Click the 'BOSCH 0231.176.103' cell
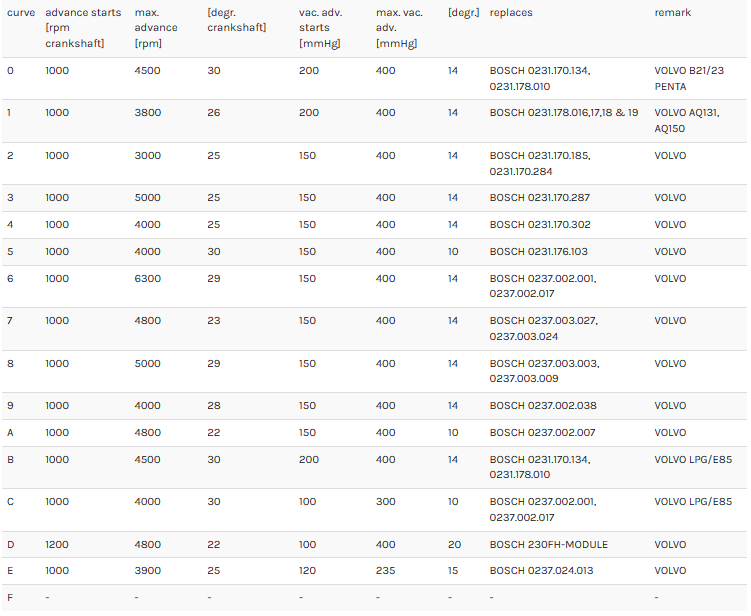 (538, 252)
